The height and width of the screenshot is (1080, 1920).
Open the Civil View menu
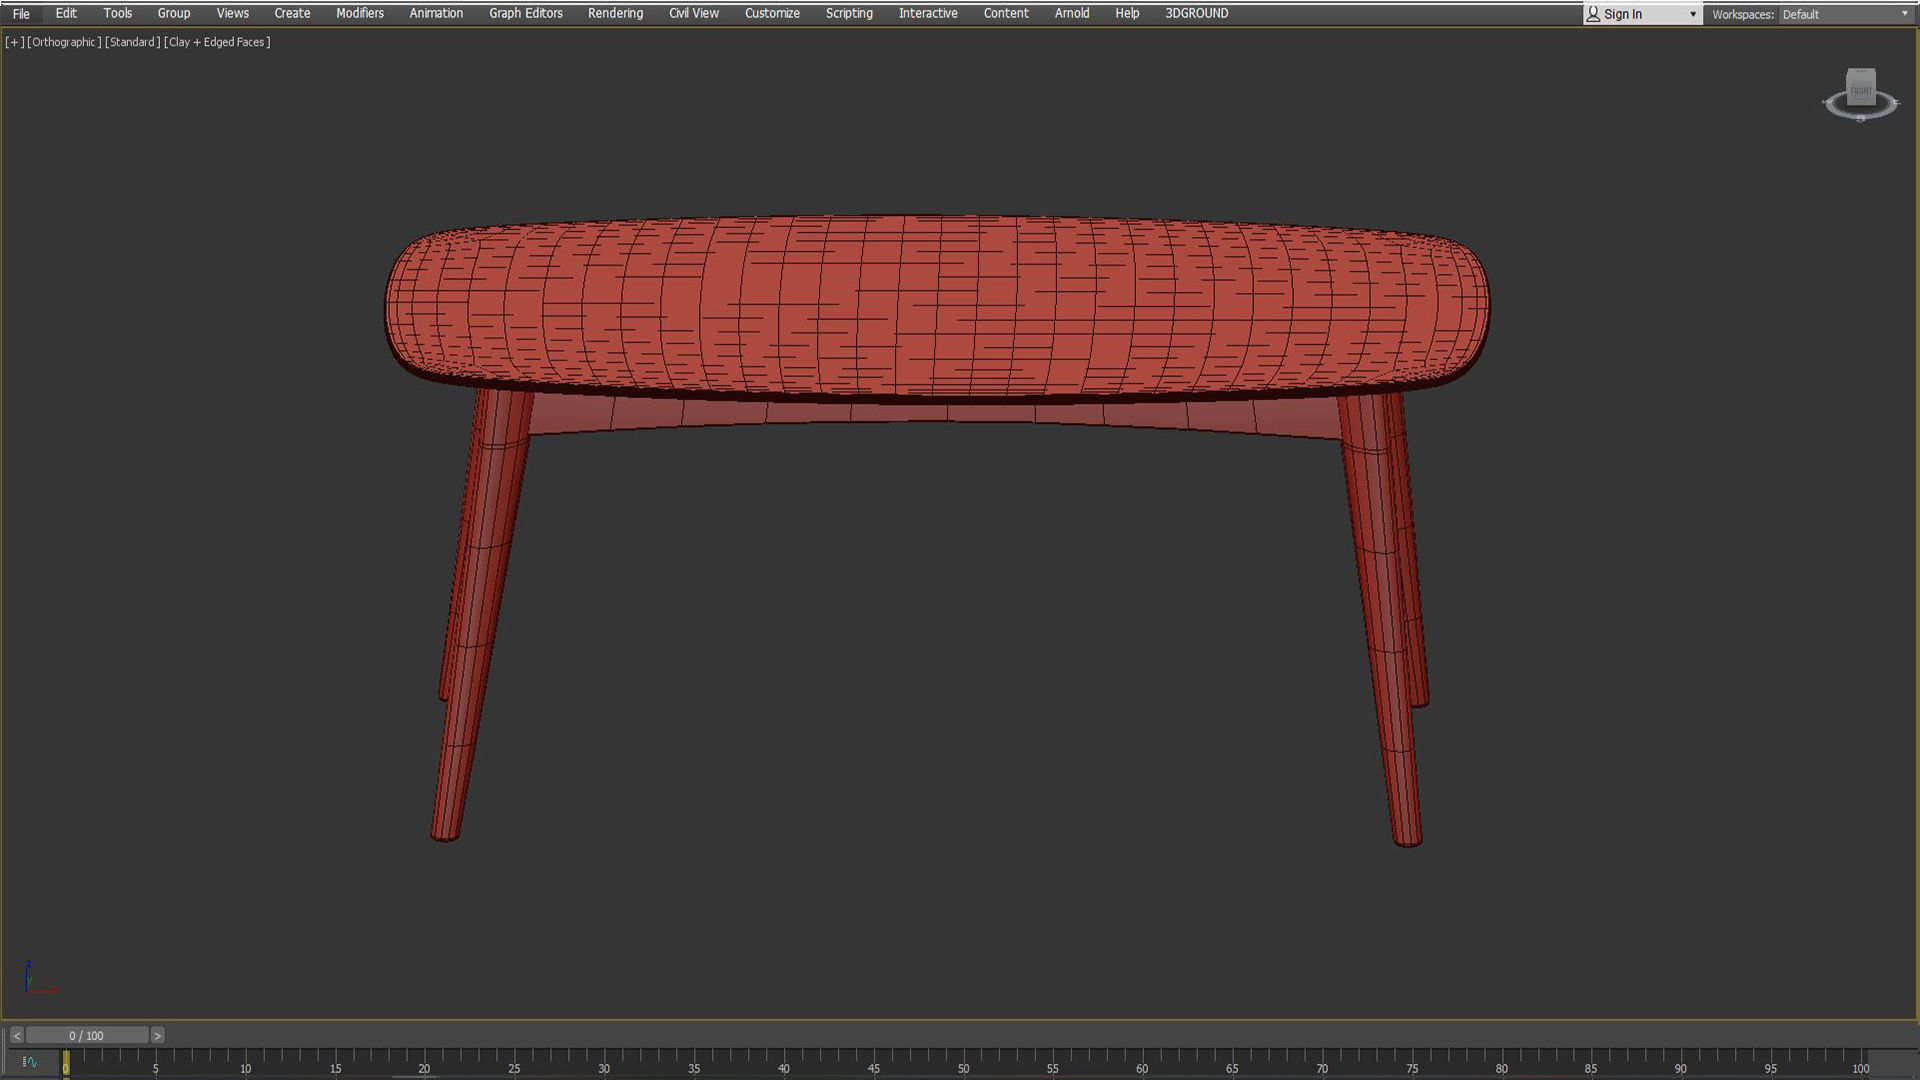pyautogui.click(x=694, y=13)
